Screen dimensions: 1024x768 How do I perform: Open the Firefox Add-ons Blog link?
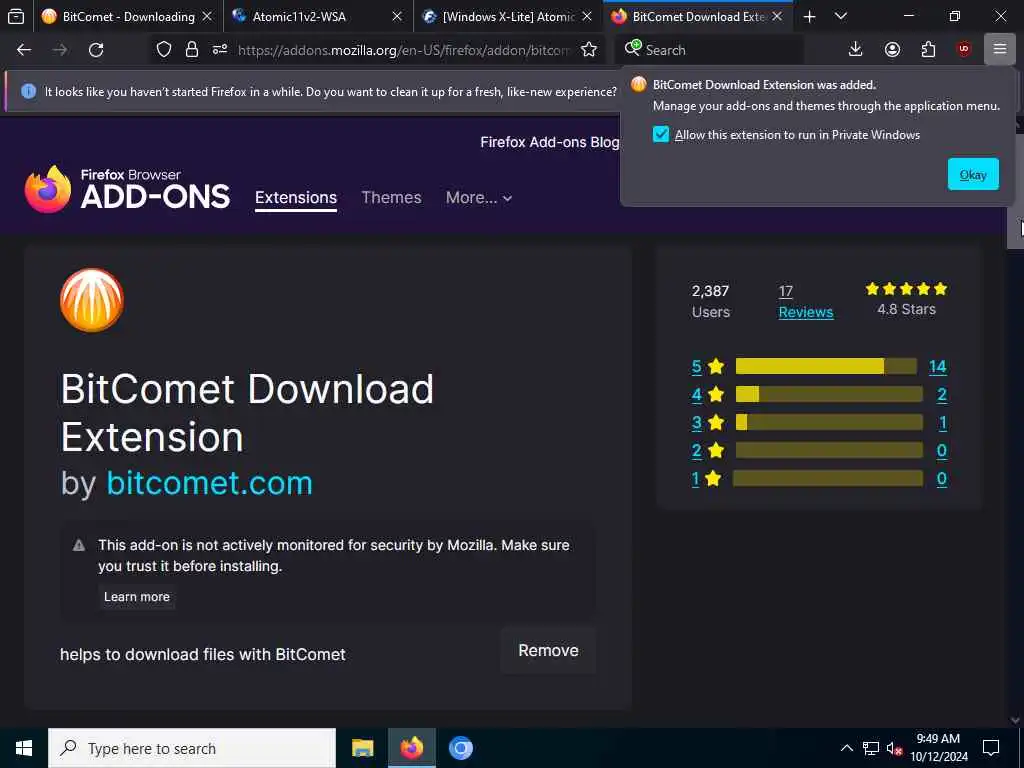549,142
